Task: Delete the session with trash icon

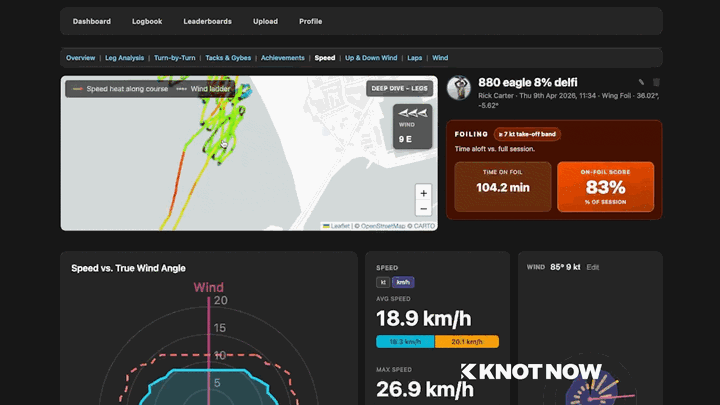Action: (x=656, y=82)
